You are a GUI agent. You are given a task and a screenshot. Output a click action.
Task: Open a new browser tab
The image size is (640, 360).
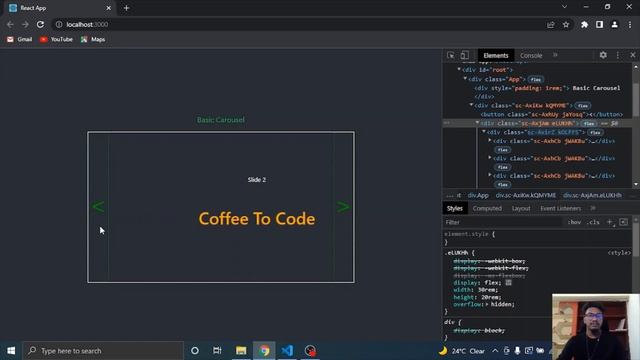126,8
